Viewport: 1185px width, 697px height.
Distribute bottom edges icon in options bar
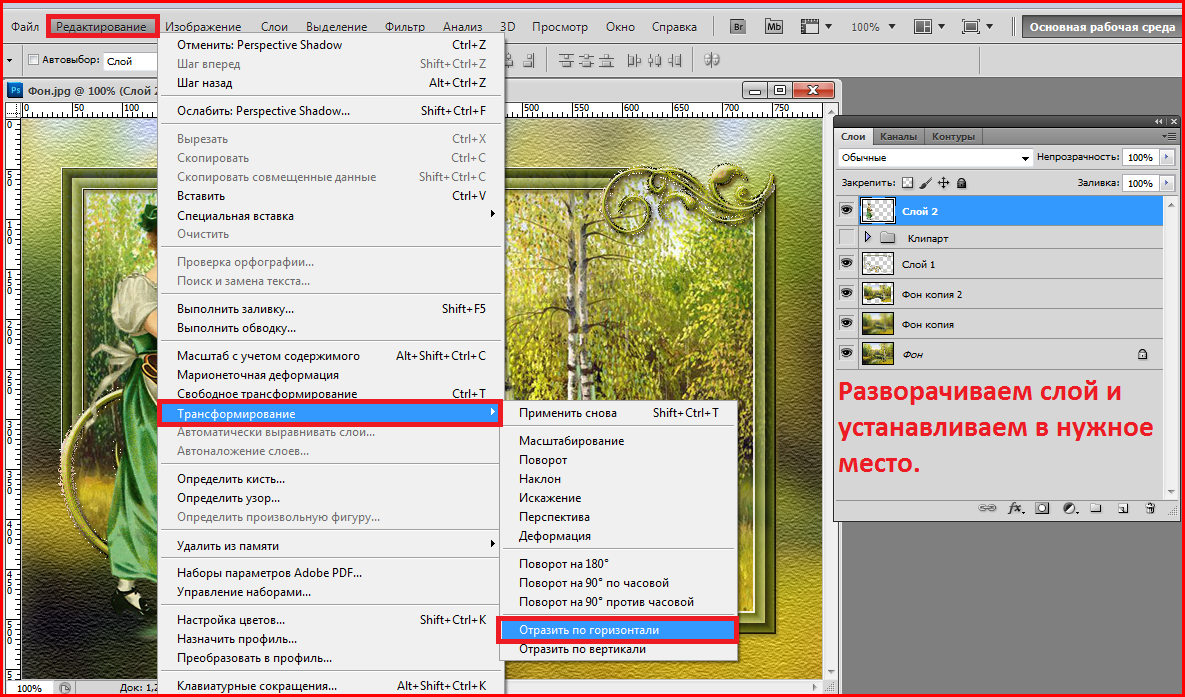(x=605, y=60)
